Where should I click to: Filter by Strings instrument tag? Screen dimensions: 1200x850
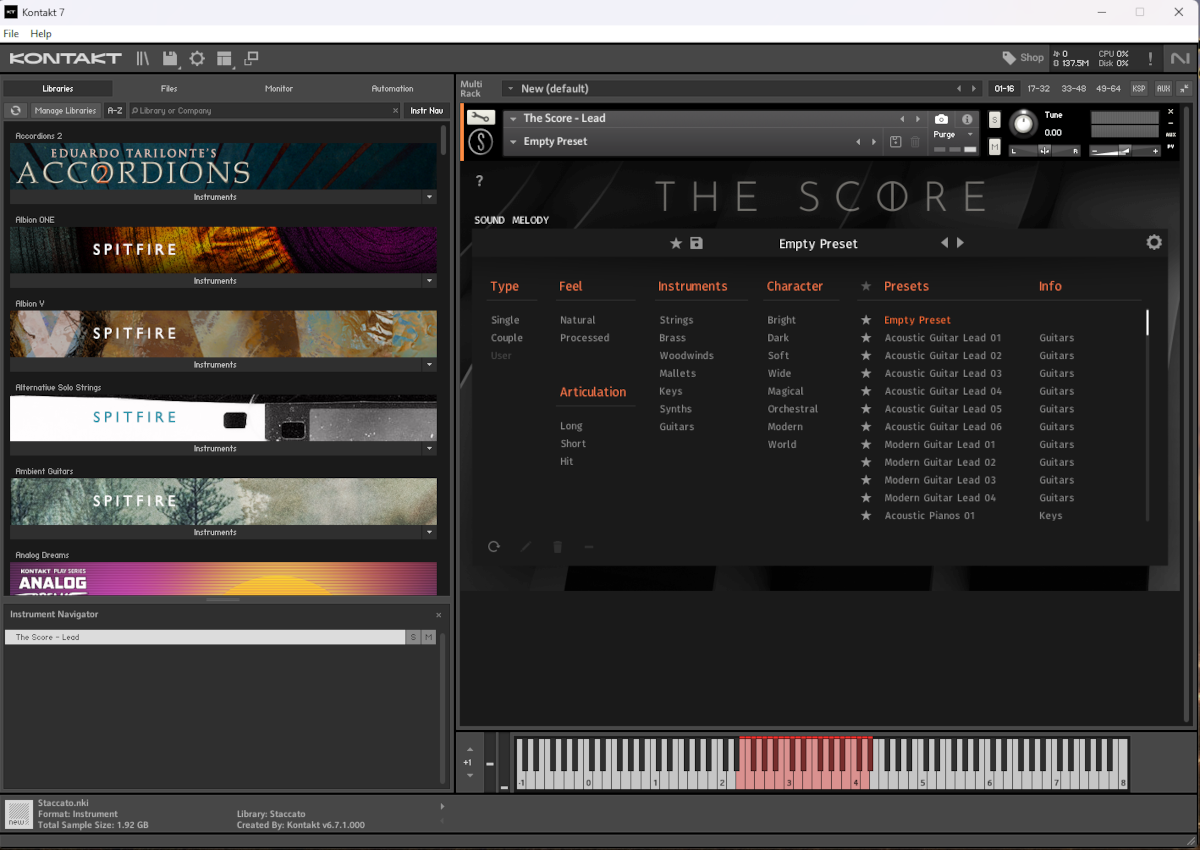coord(676,320)
